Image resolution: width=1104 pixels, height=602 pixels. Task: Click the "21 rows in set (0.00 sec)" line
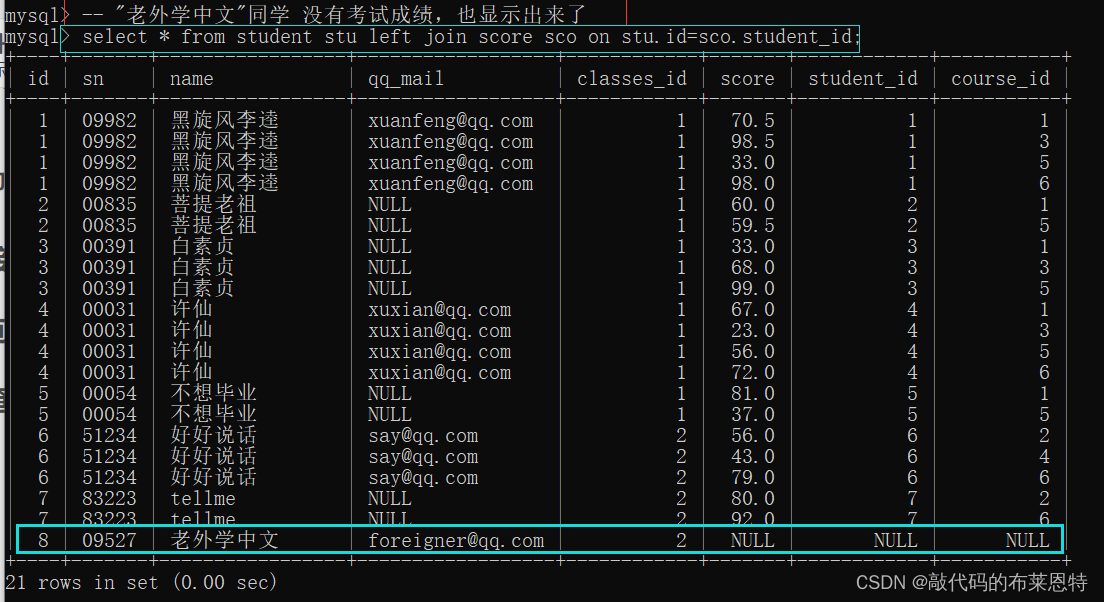(141, 582)
